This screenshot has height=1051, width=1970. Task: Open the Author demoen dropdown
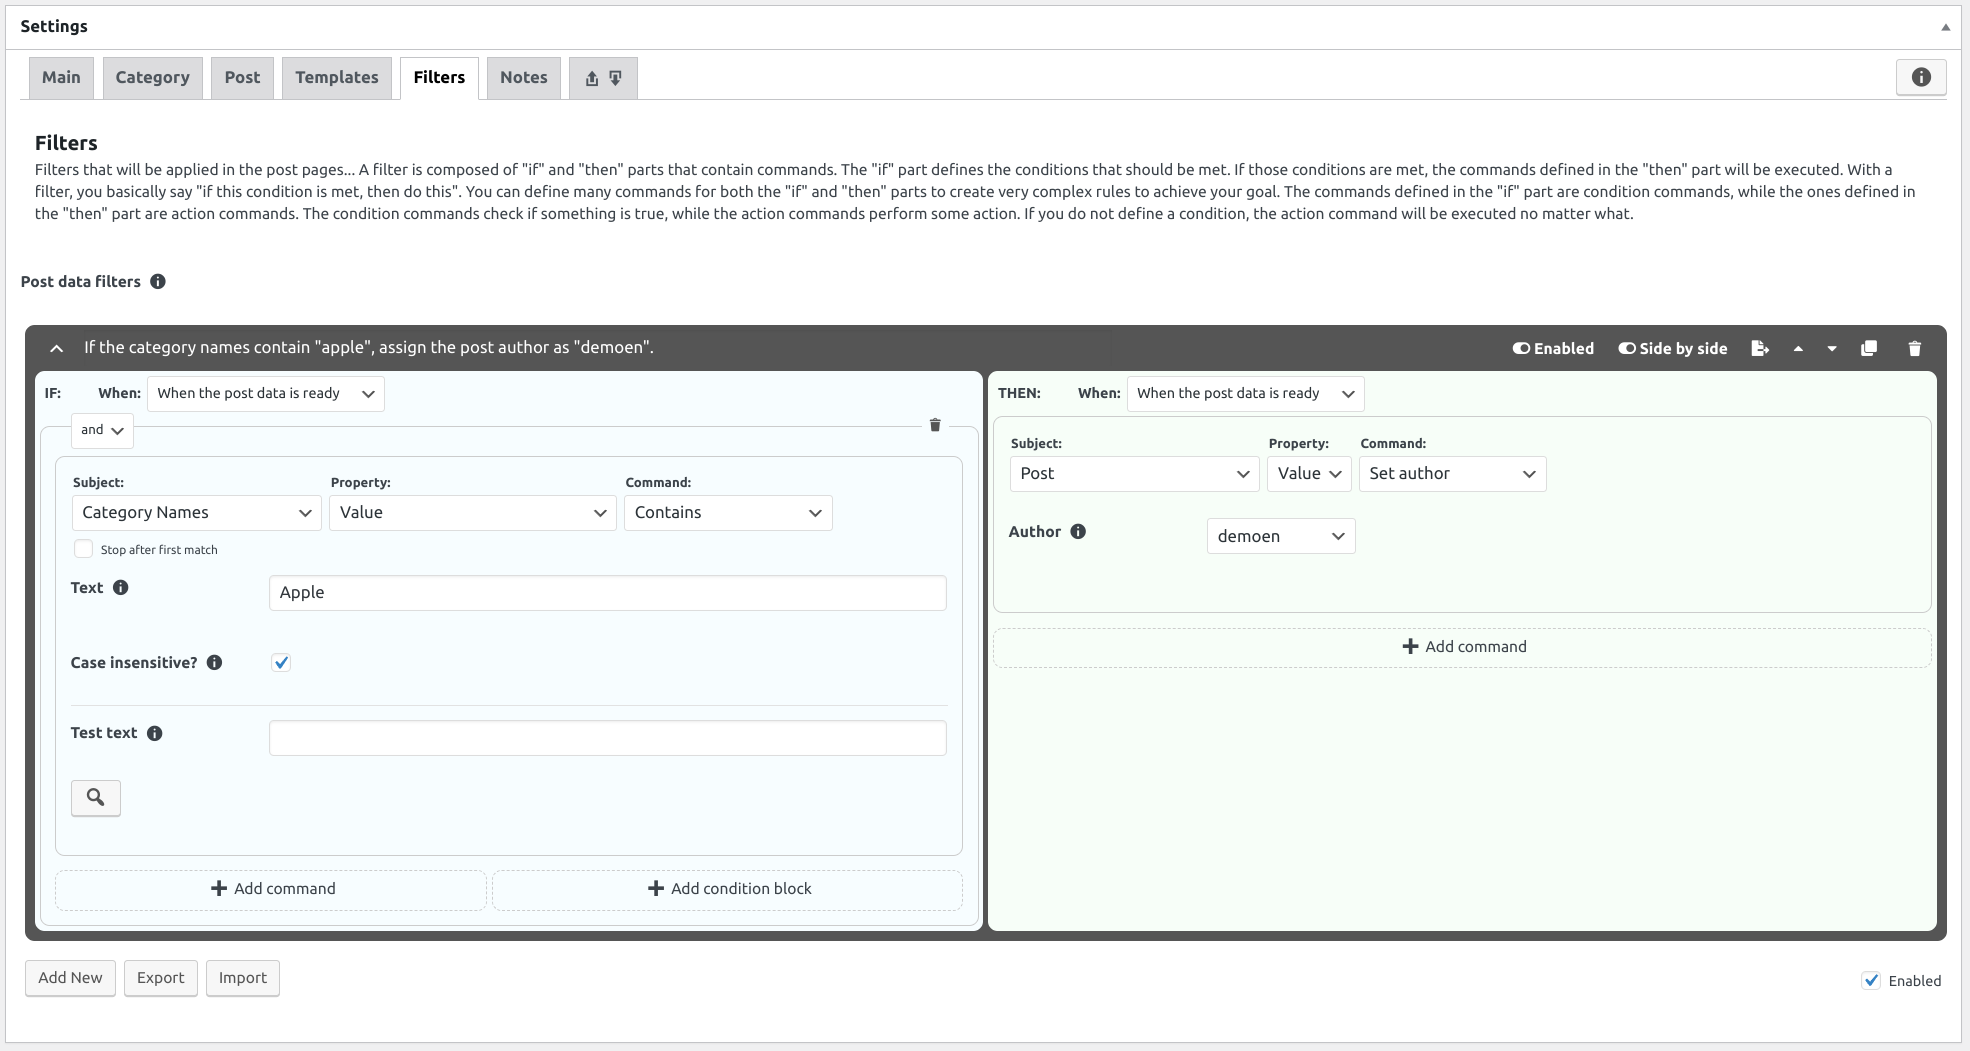click(x=1281, y=536)
